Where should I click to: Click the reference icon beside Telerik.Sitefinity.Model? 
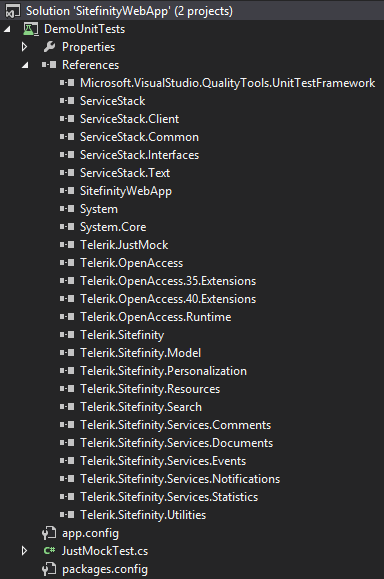67,353
